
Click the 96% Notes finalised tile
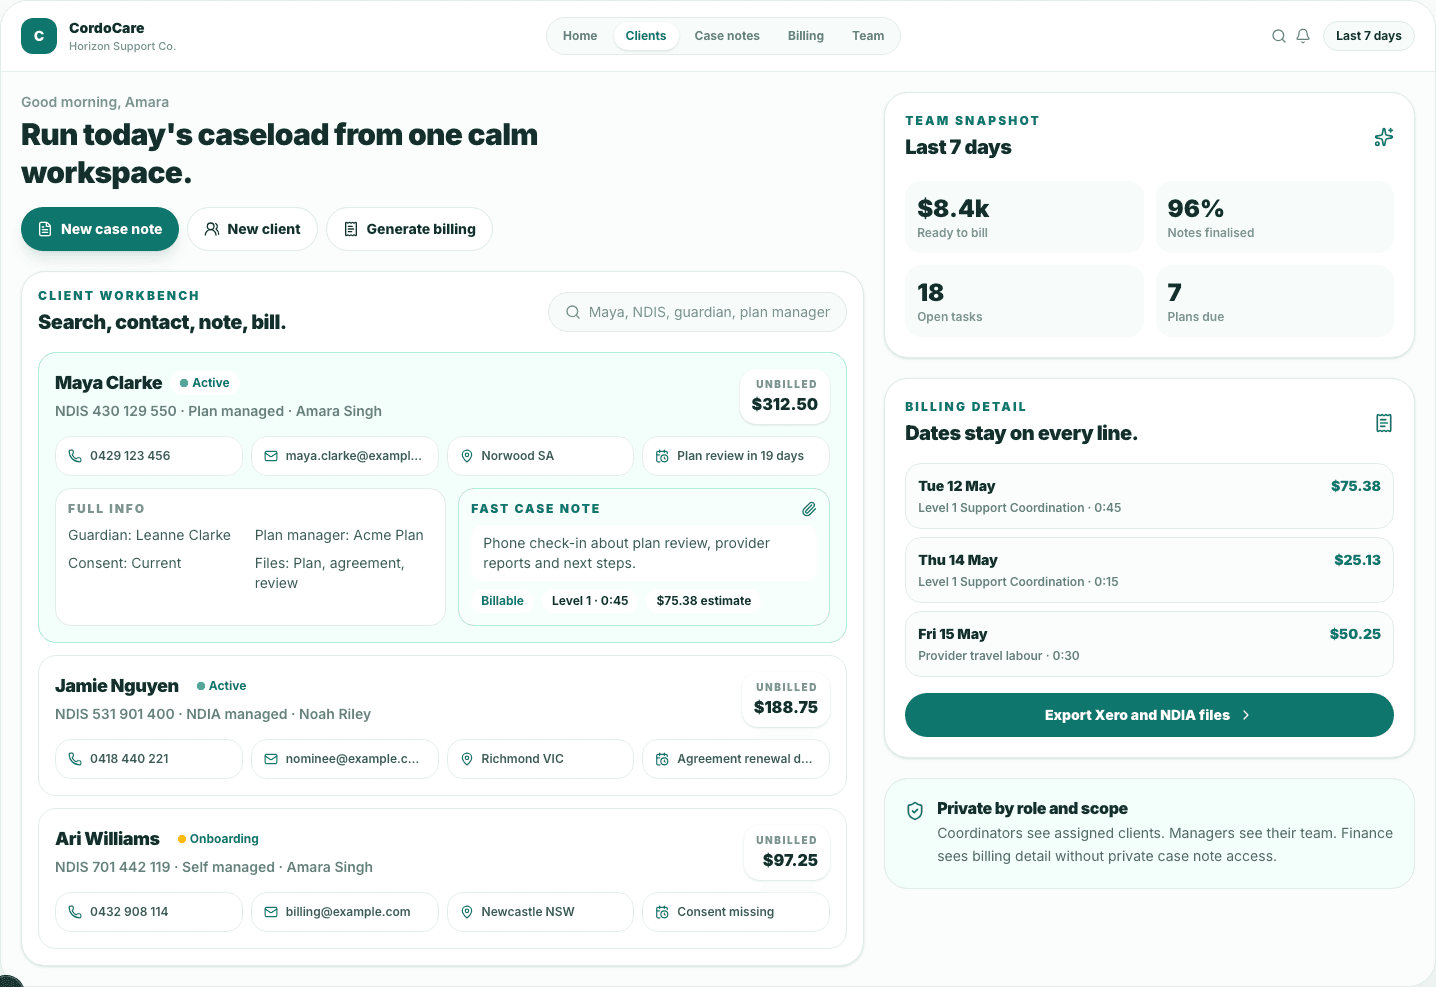[1274, 217]
